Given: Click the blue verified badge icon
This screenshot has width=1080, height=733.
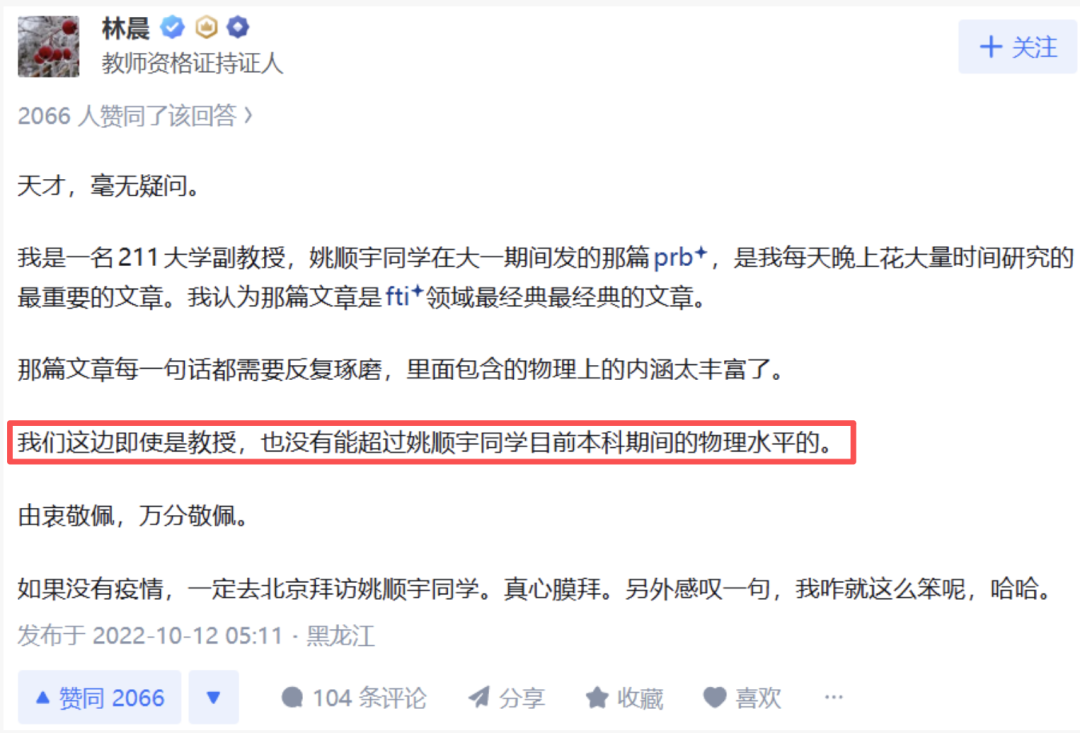Looking at the screenshot, I should tap(172, 28).
